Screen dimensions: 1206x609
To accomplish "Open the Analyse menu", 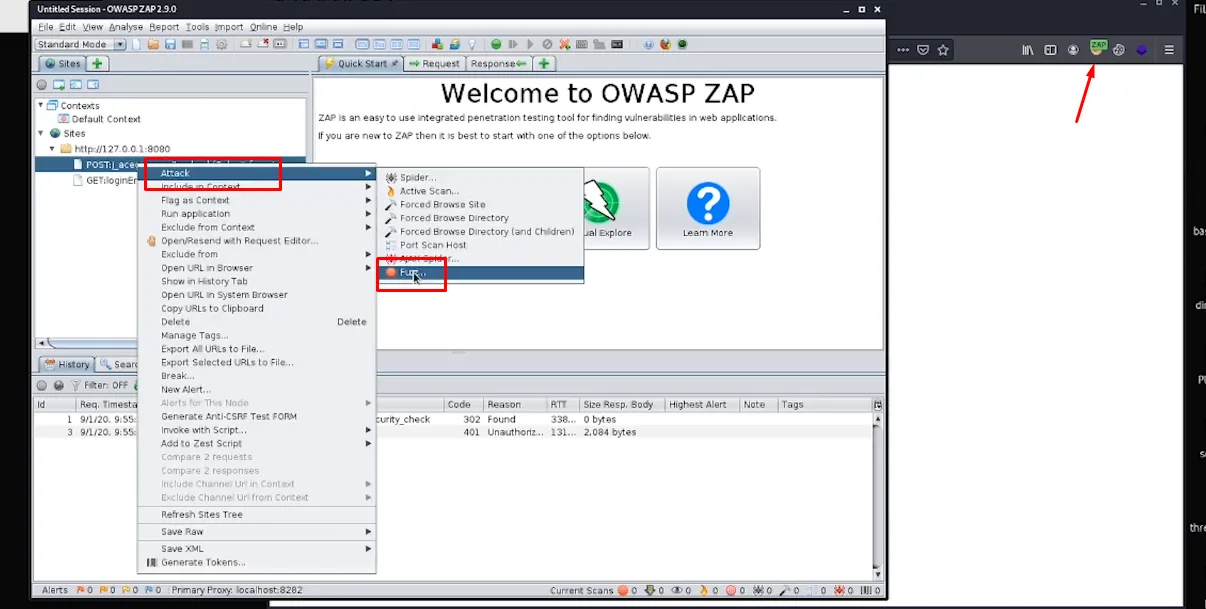I will [125, 27].
